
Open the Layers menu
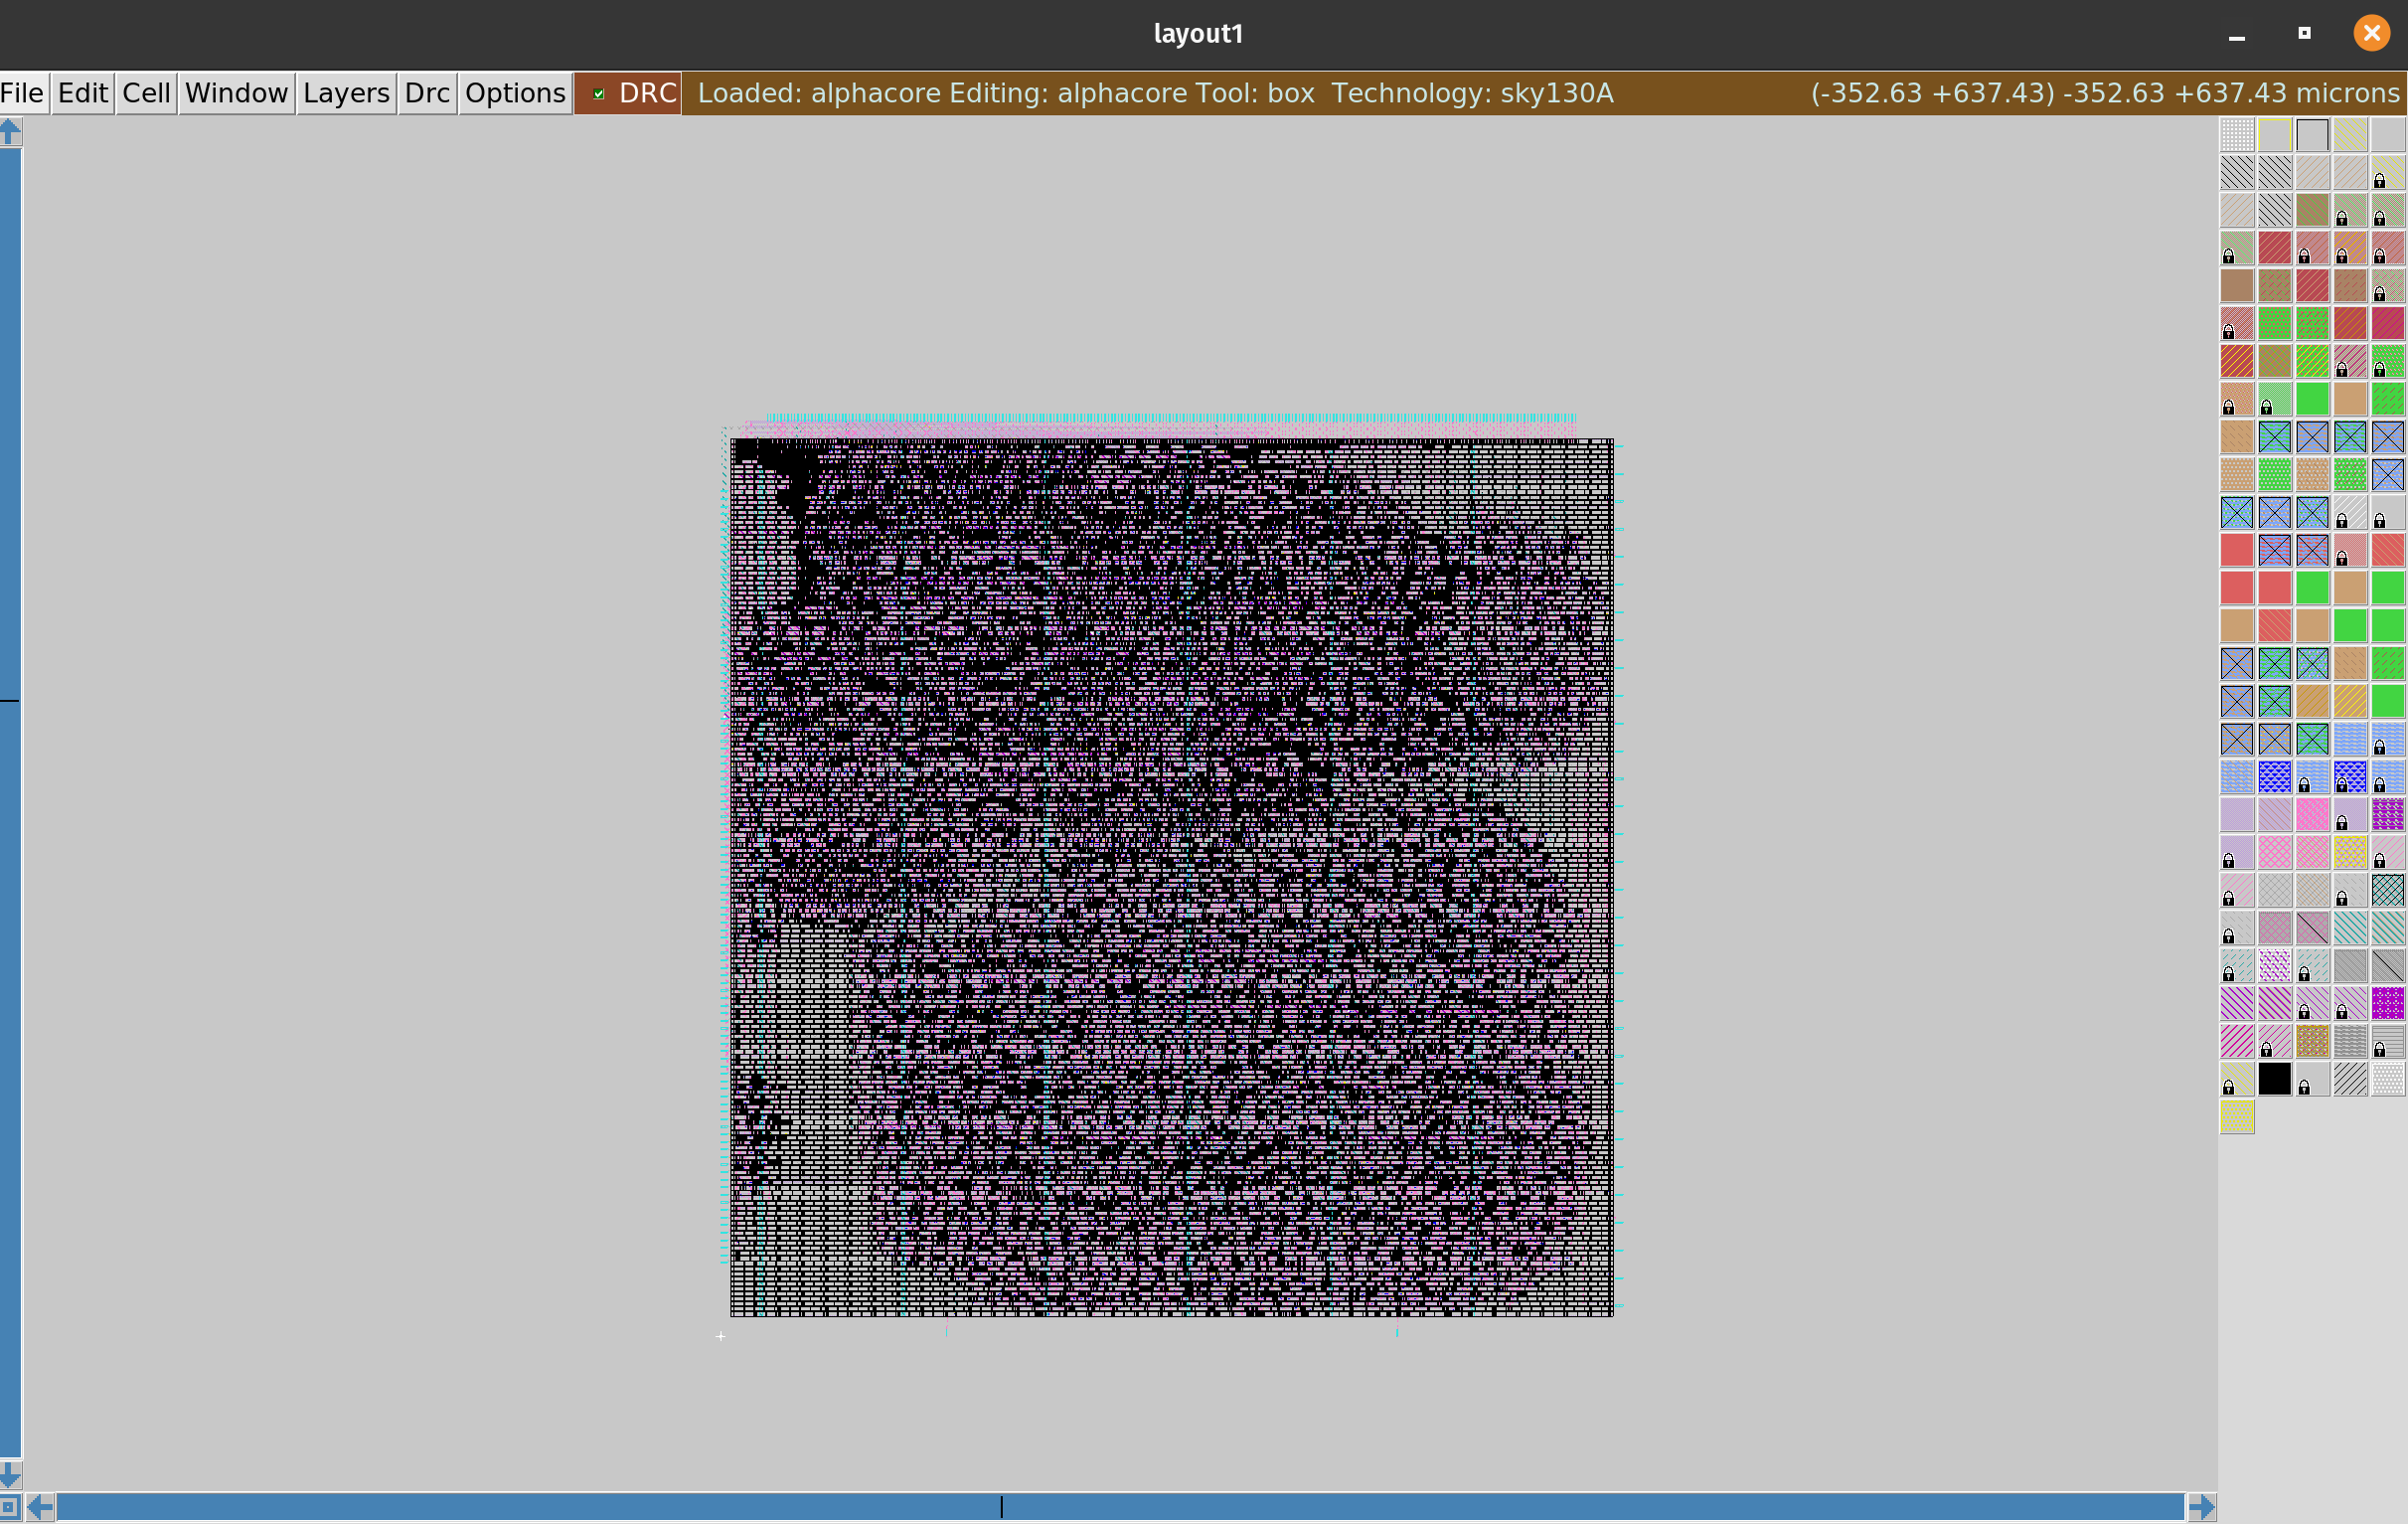tap(346, 93)
